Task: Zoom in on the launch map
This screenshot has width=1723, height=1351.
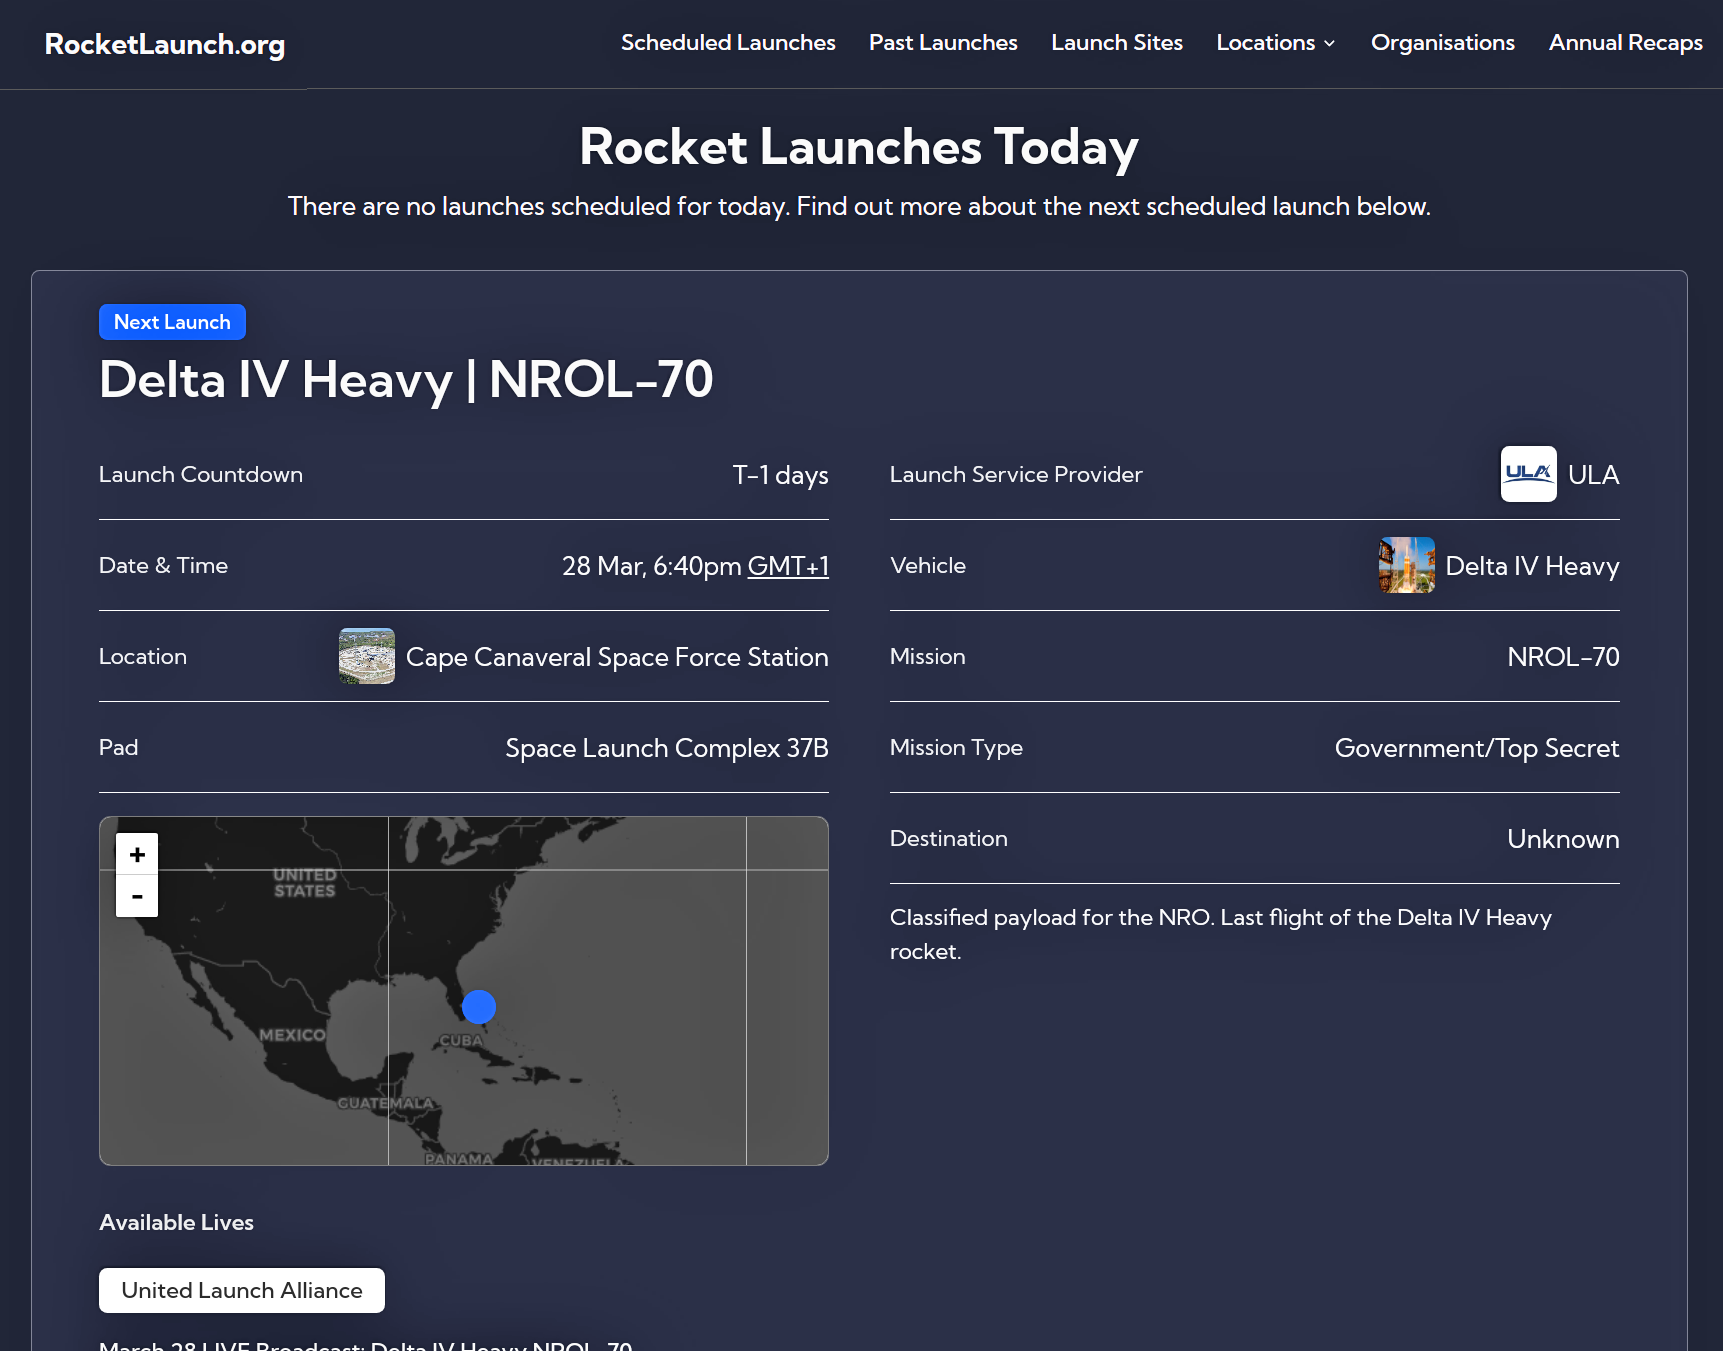Action: tap(137, 854)
